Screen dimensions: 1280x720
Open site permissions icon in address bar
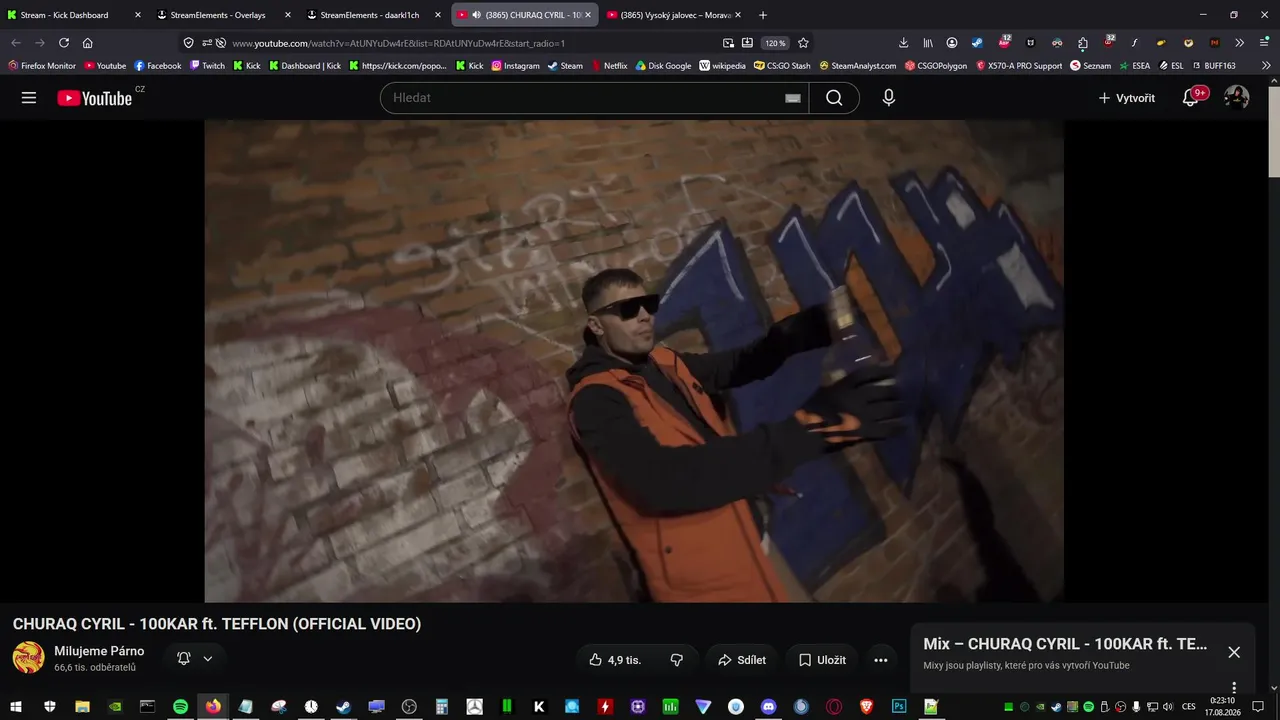click(207, 43)
